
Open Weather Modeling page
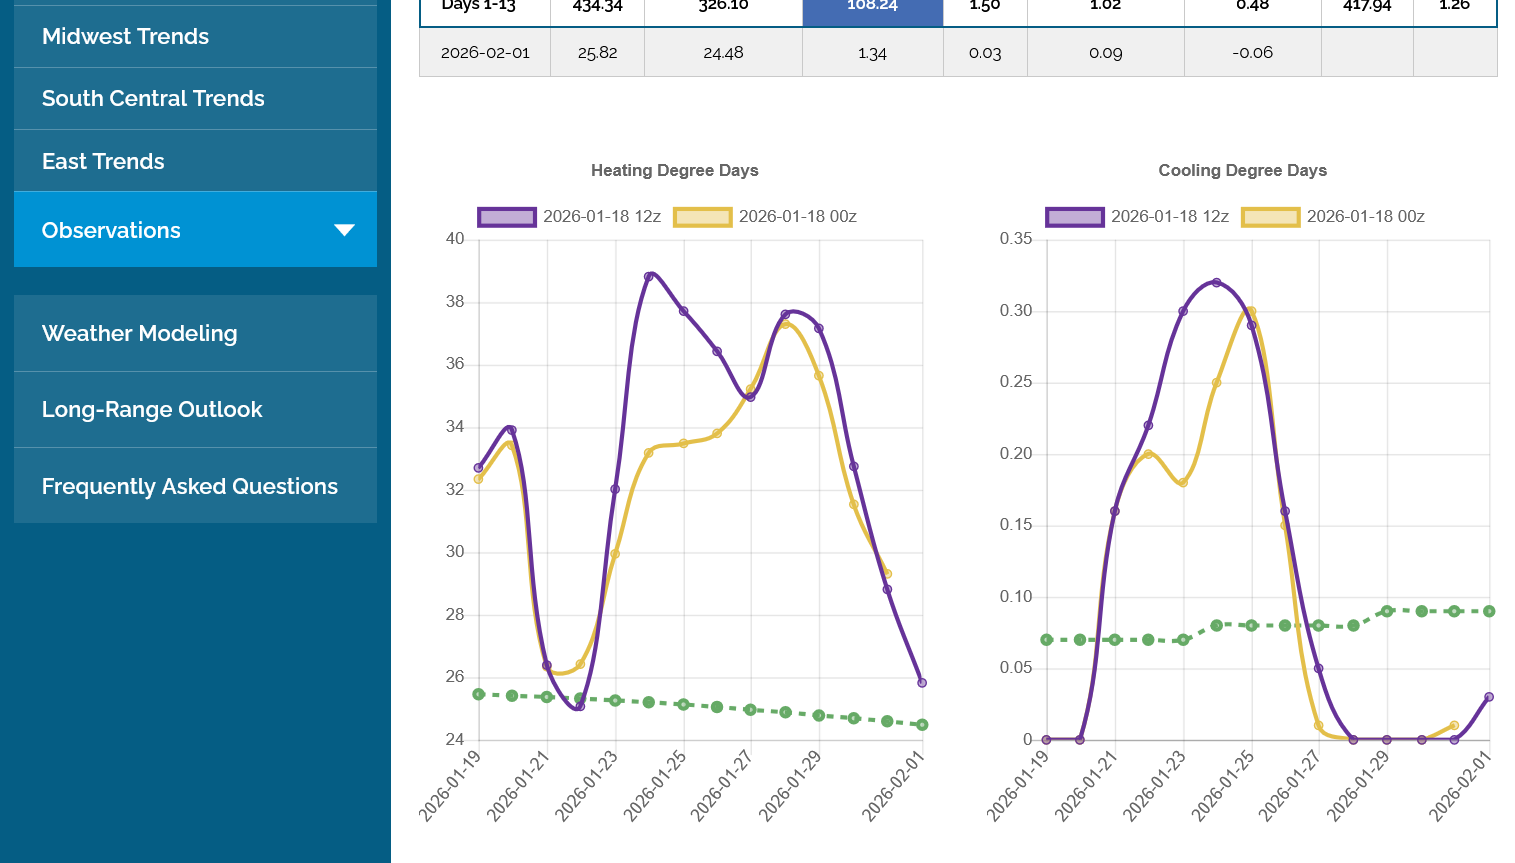(139, 334)
